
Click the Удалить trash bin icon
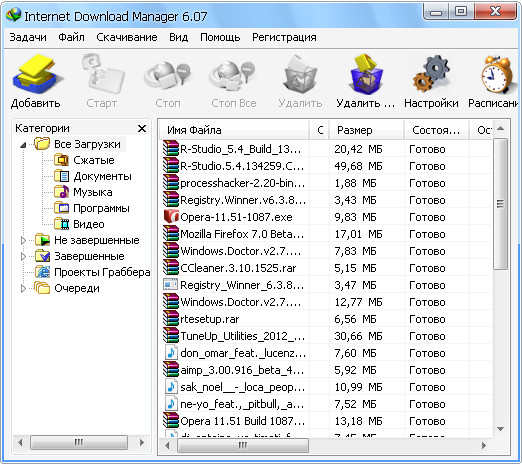pyautogui.click(x=300, y=75)
